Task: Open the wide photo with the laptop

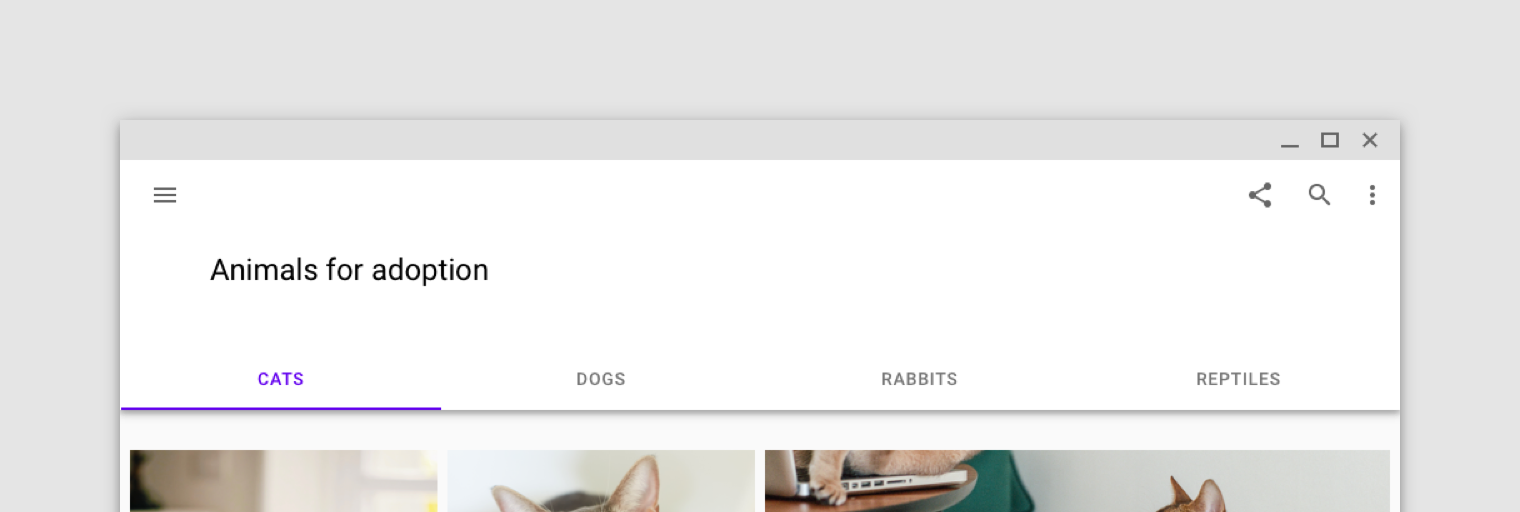Action: click(x=1077, y=481)
